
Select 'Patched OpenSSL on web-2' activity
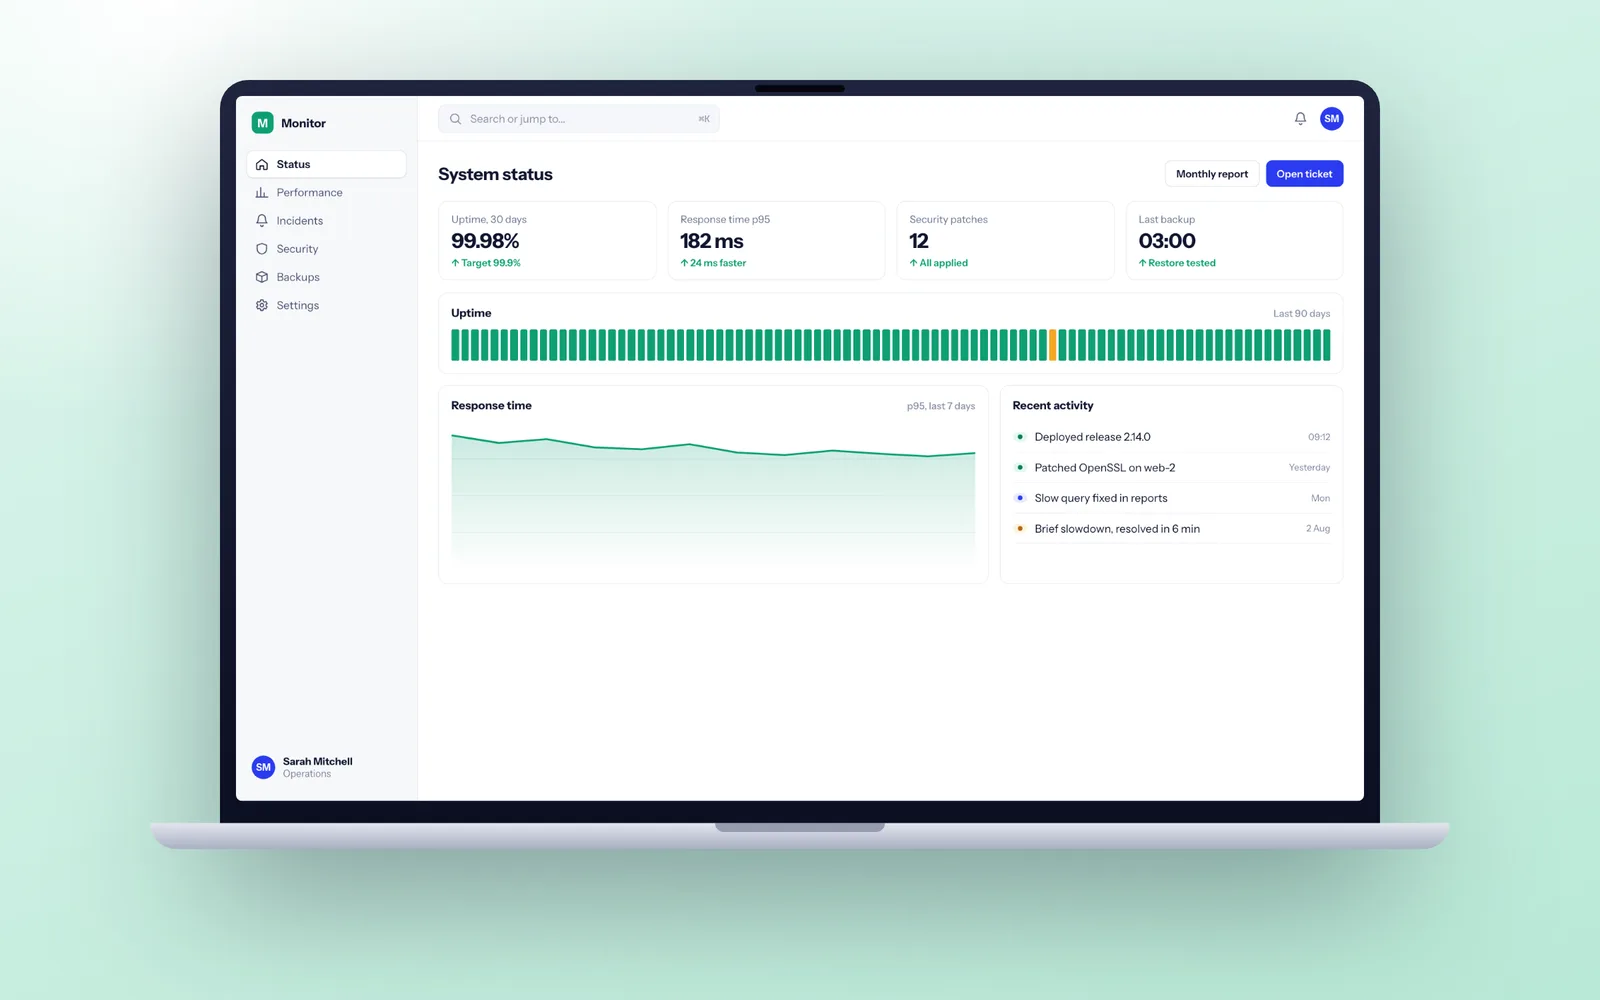point(1171,468)
